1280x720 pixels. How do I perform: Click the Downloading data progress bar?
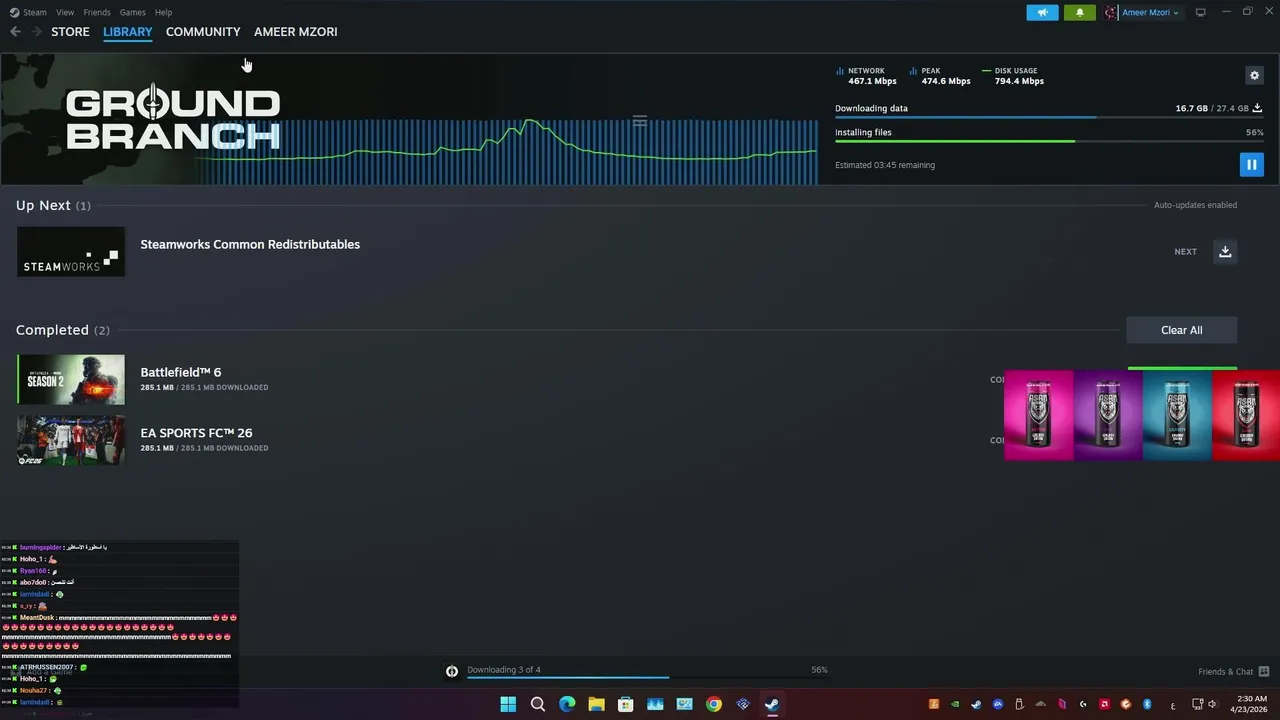pyautogui.click(x=1049, y=118)
